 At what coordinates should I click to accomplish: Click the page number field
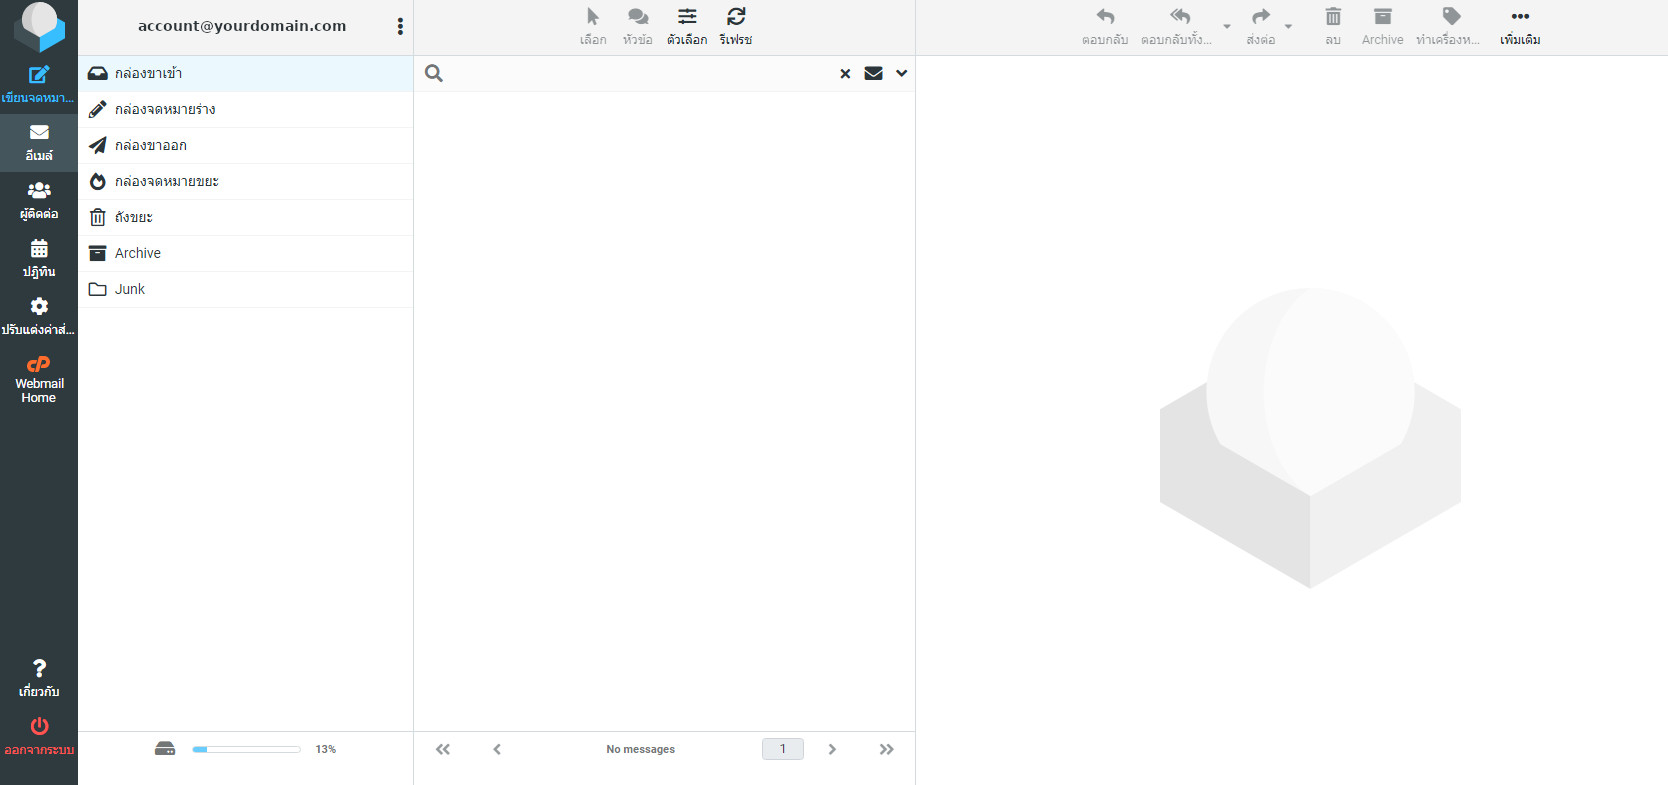783,749
